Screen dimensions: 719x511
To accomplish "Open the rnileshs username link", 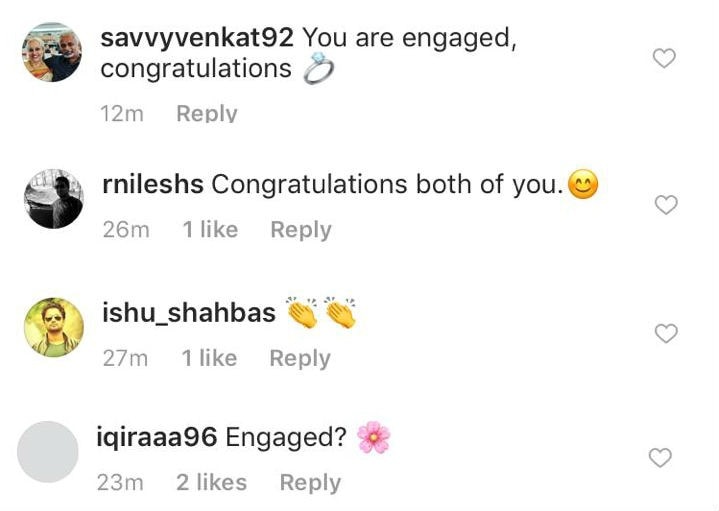I will pyautogui.click(x=153, y=184).
